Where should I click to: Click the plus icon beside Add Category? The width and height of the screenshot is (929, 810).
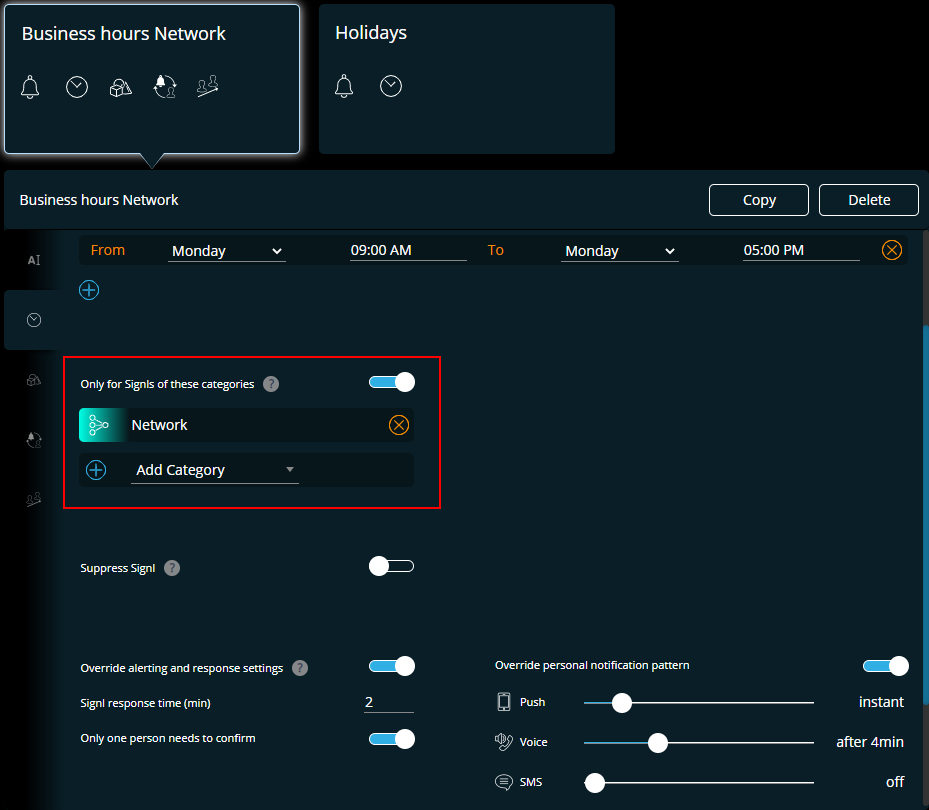click(96, 470)
